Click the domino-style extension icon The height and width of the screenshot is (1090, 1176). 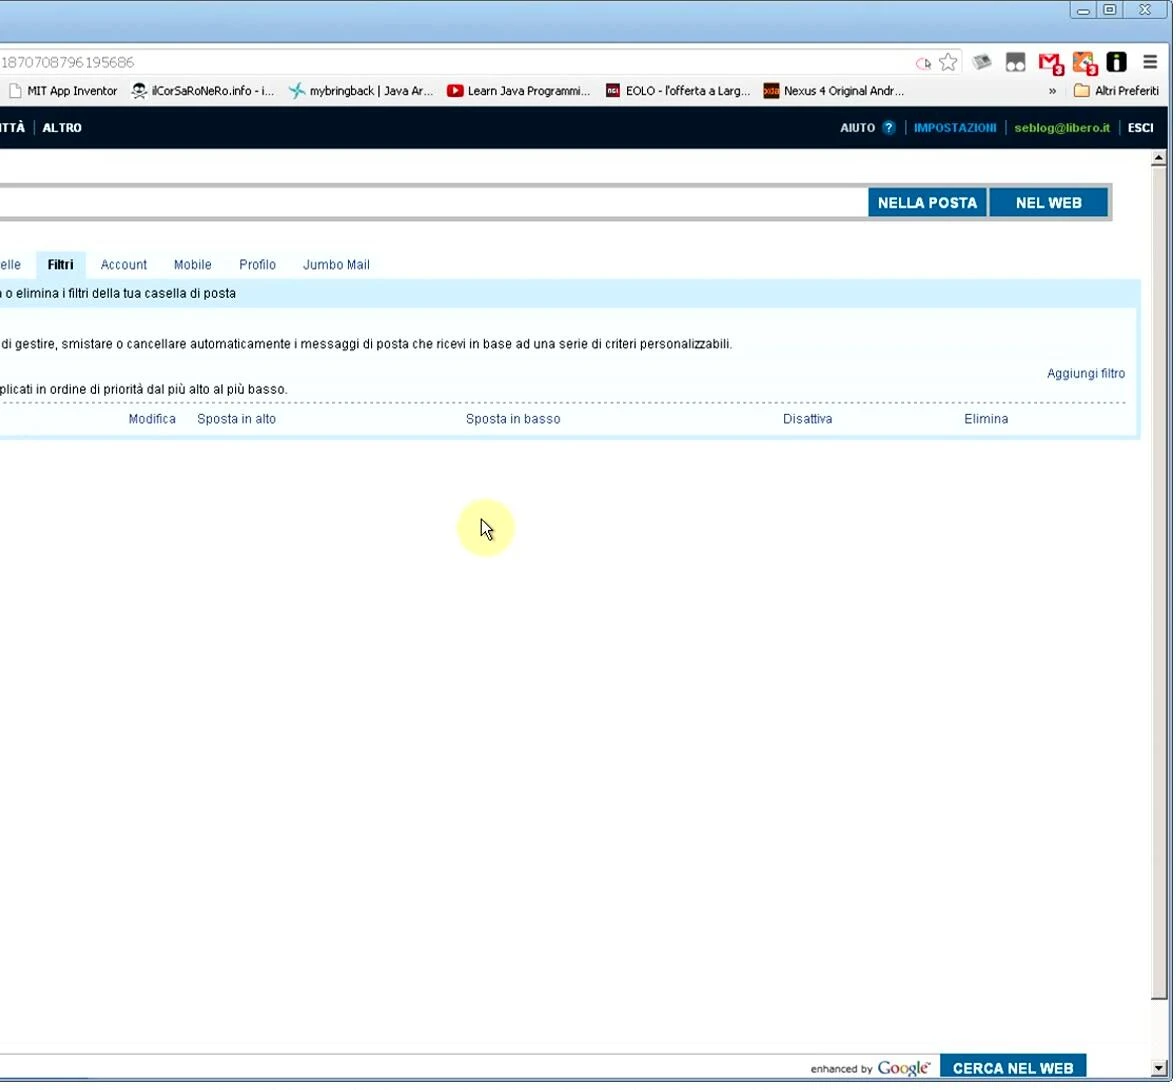click(1016, 61)
